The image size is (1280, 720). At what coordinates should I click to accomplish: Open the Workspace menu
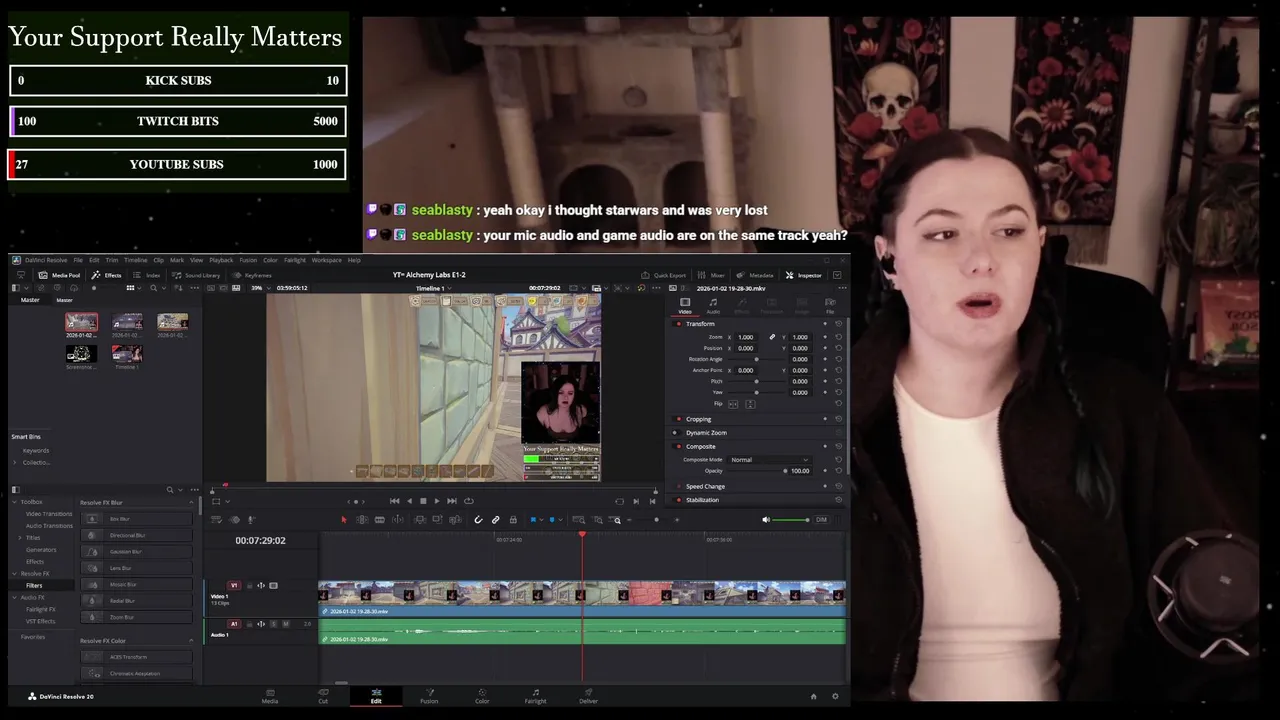click(326, 260)
